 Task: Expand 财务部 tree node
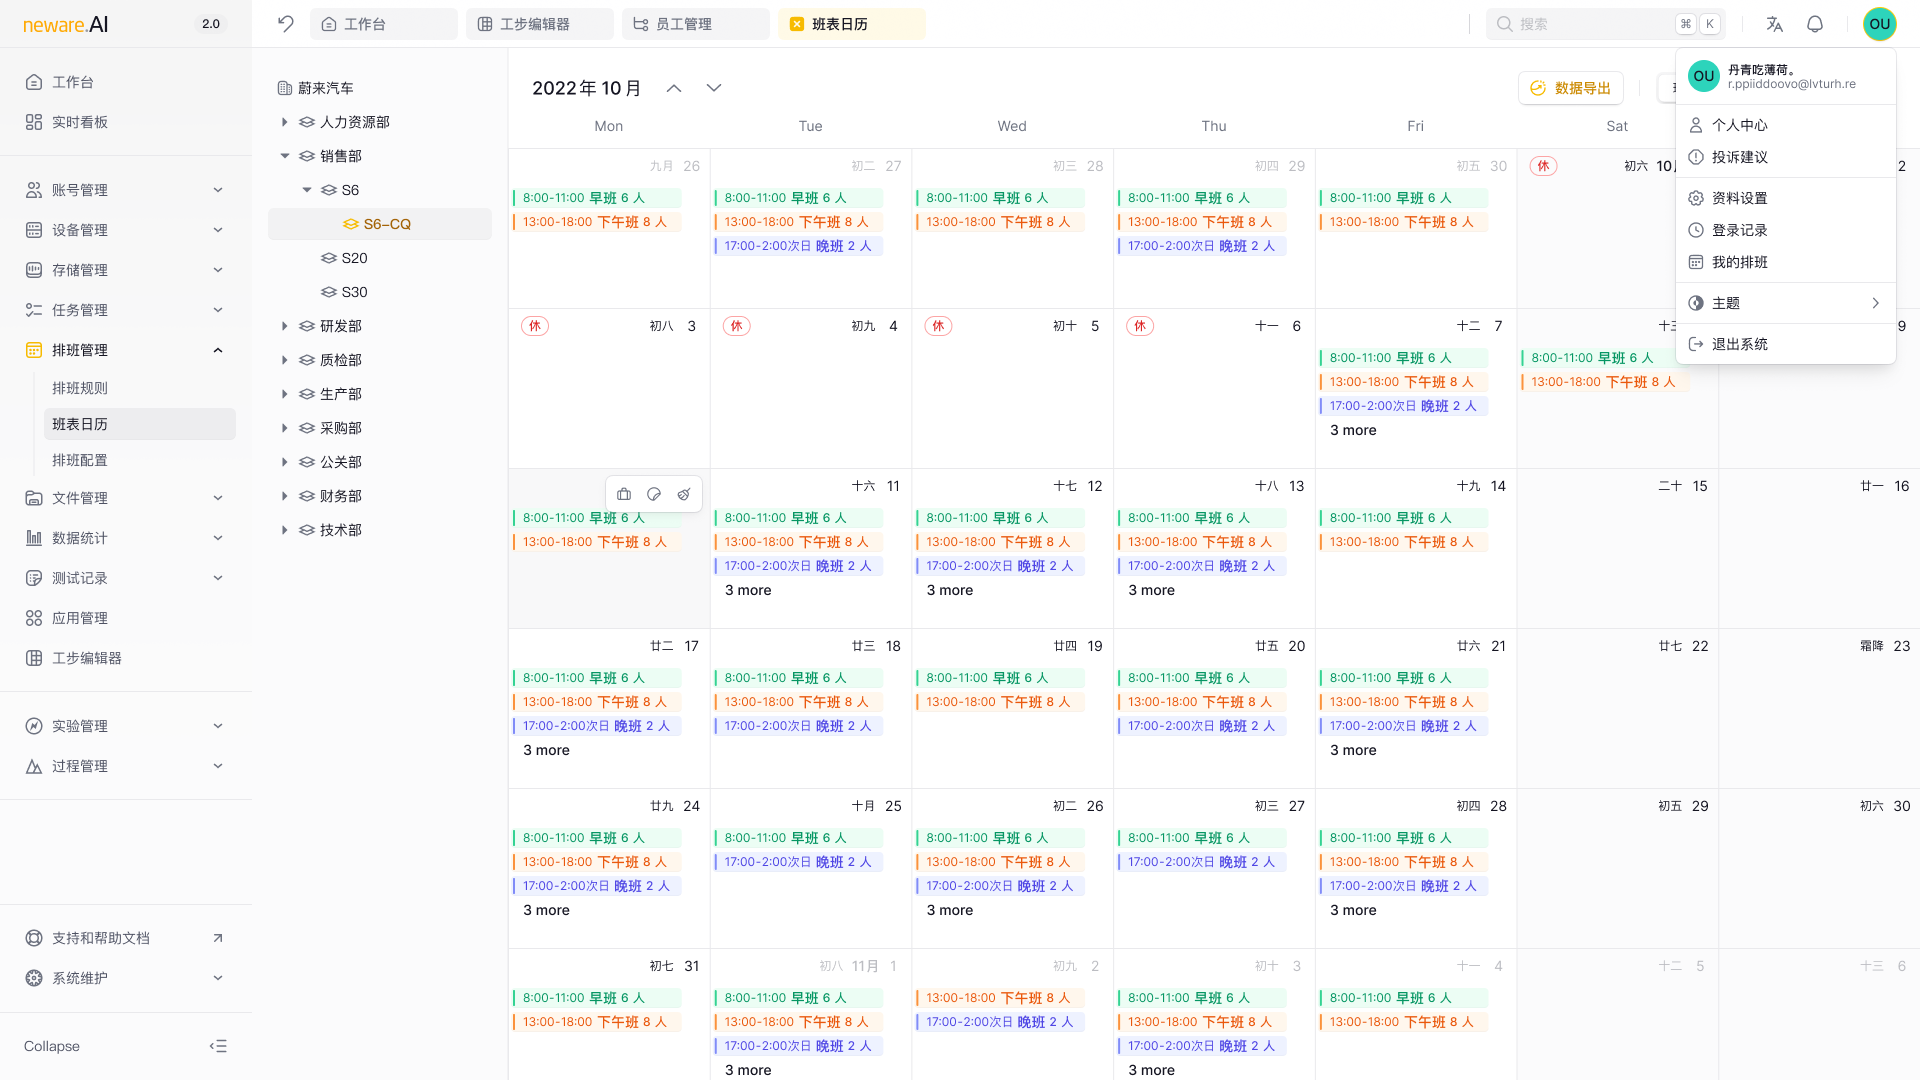(284, 496)
